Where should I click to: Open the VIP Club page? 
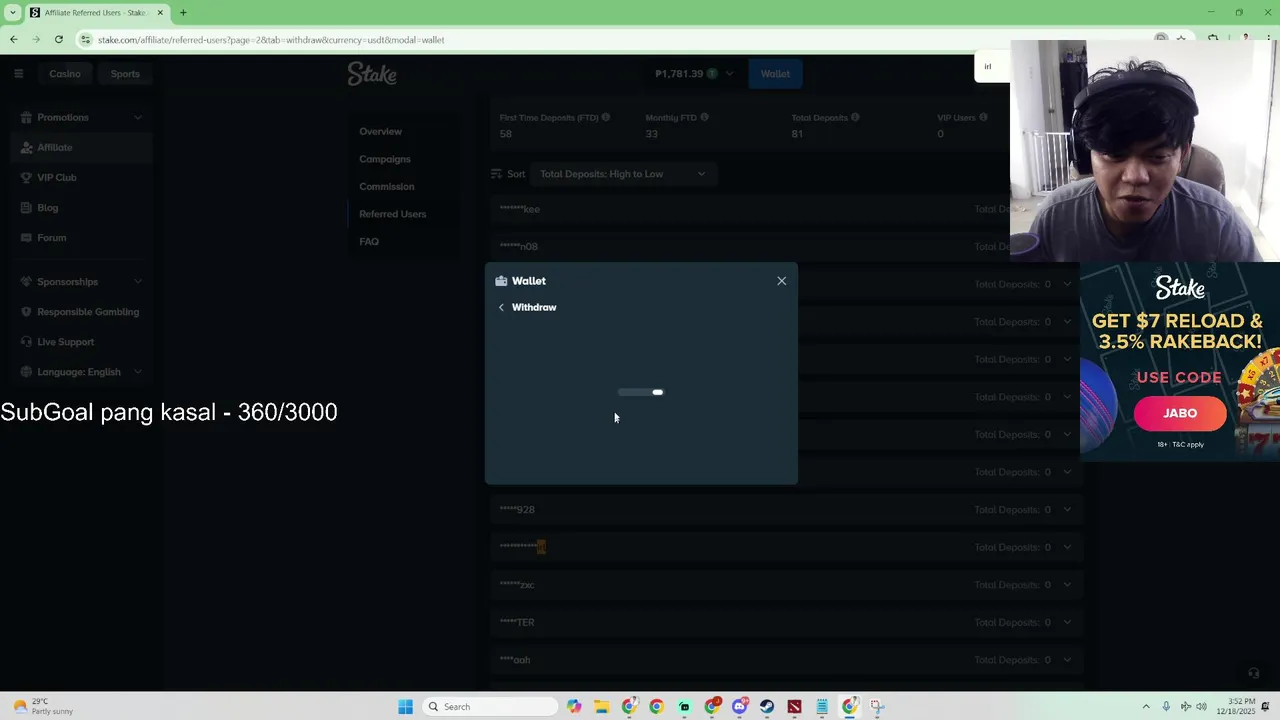(57, 177)
